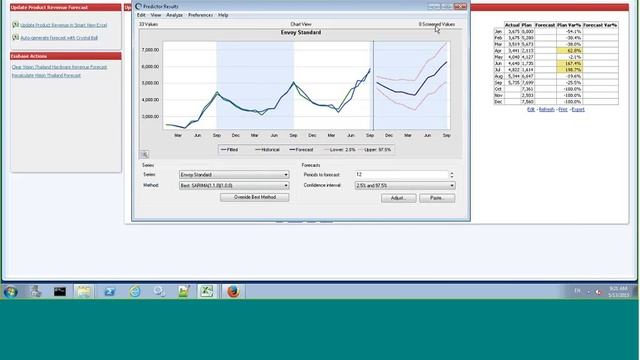The width and height of the screenshot is (640, 360).
Task: Click the 0 Screened Values label
Action: [x=436, y=24]
